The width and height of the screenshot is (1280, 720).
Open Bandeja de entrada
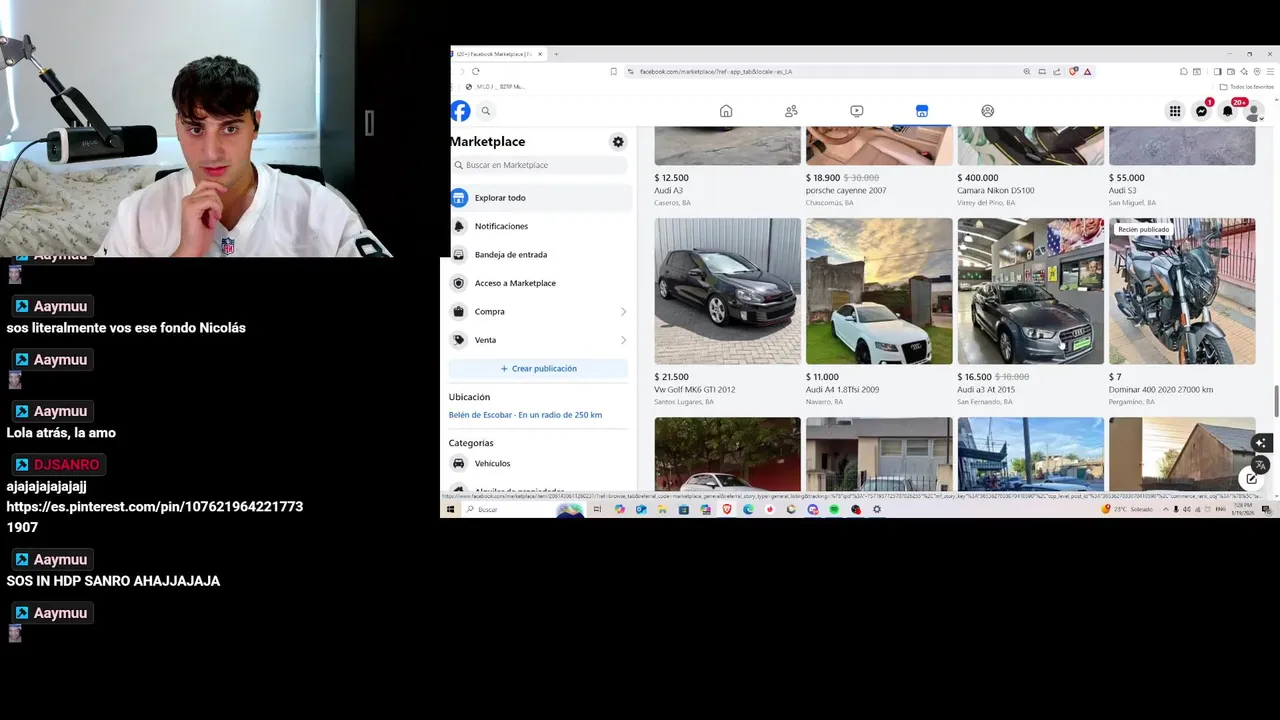540,255
